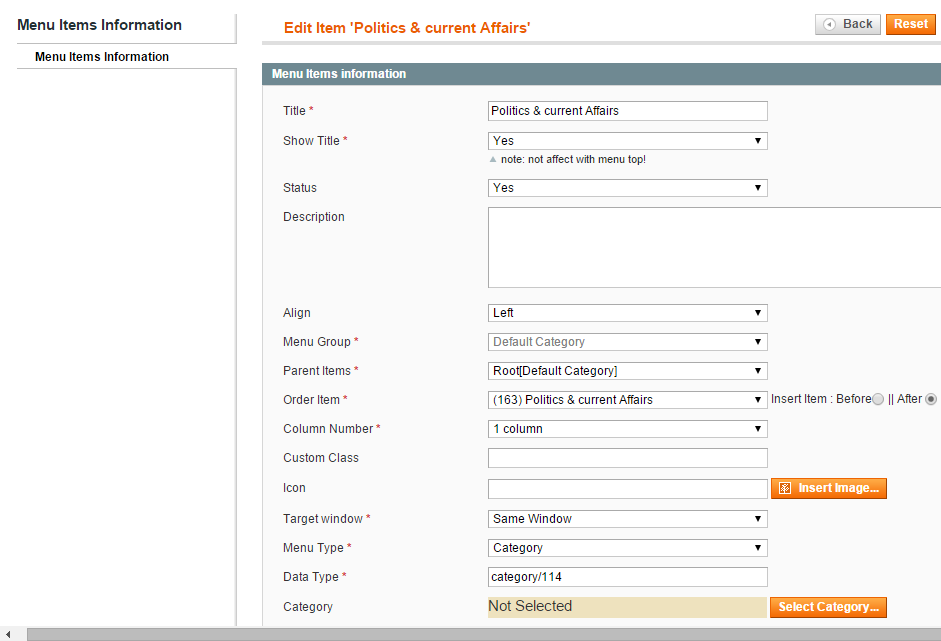Click the scrollbar left arrow icon
The width and height of the screenshot is (941, 641).
(x=8, y=634)
